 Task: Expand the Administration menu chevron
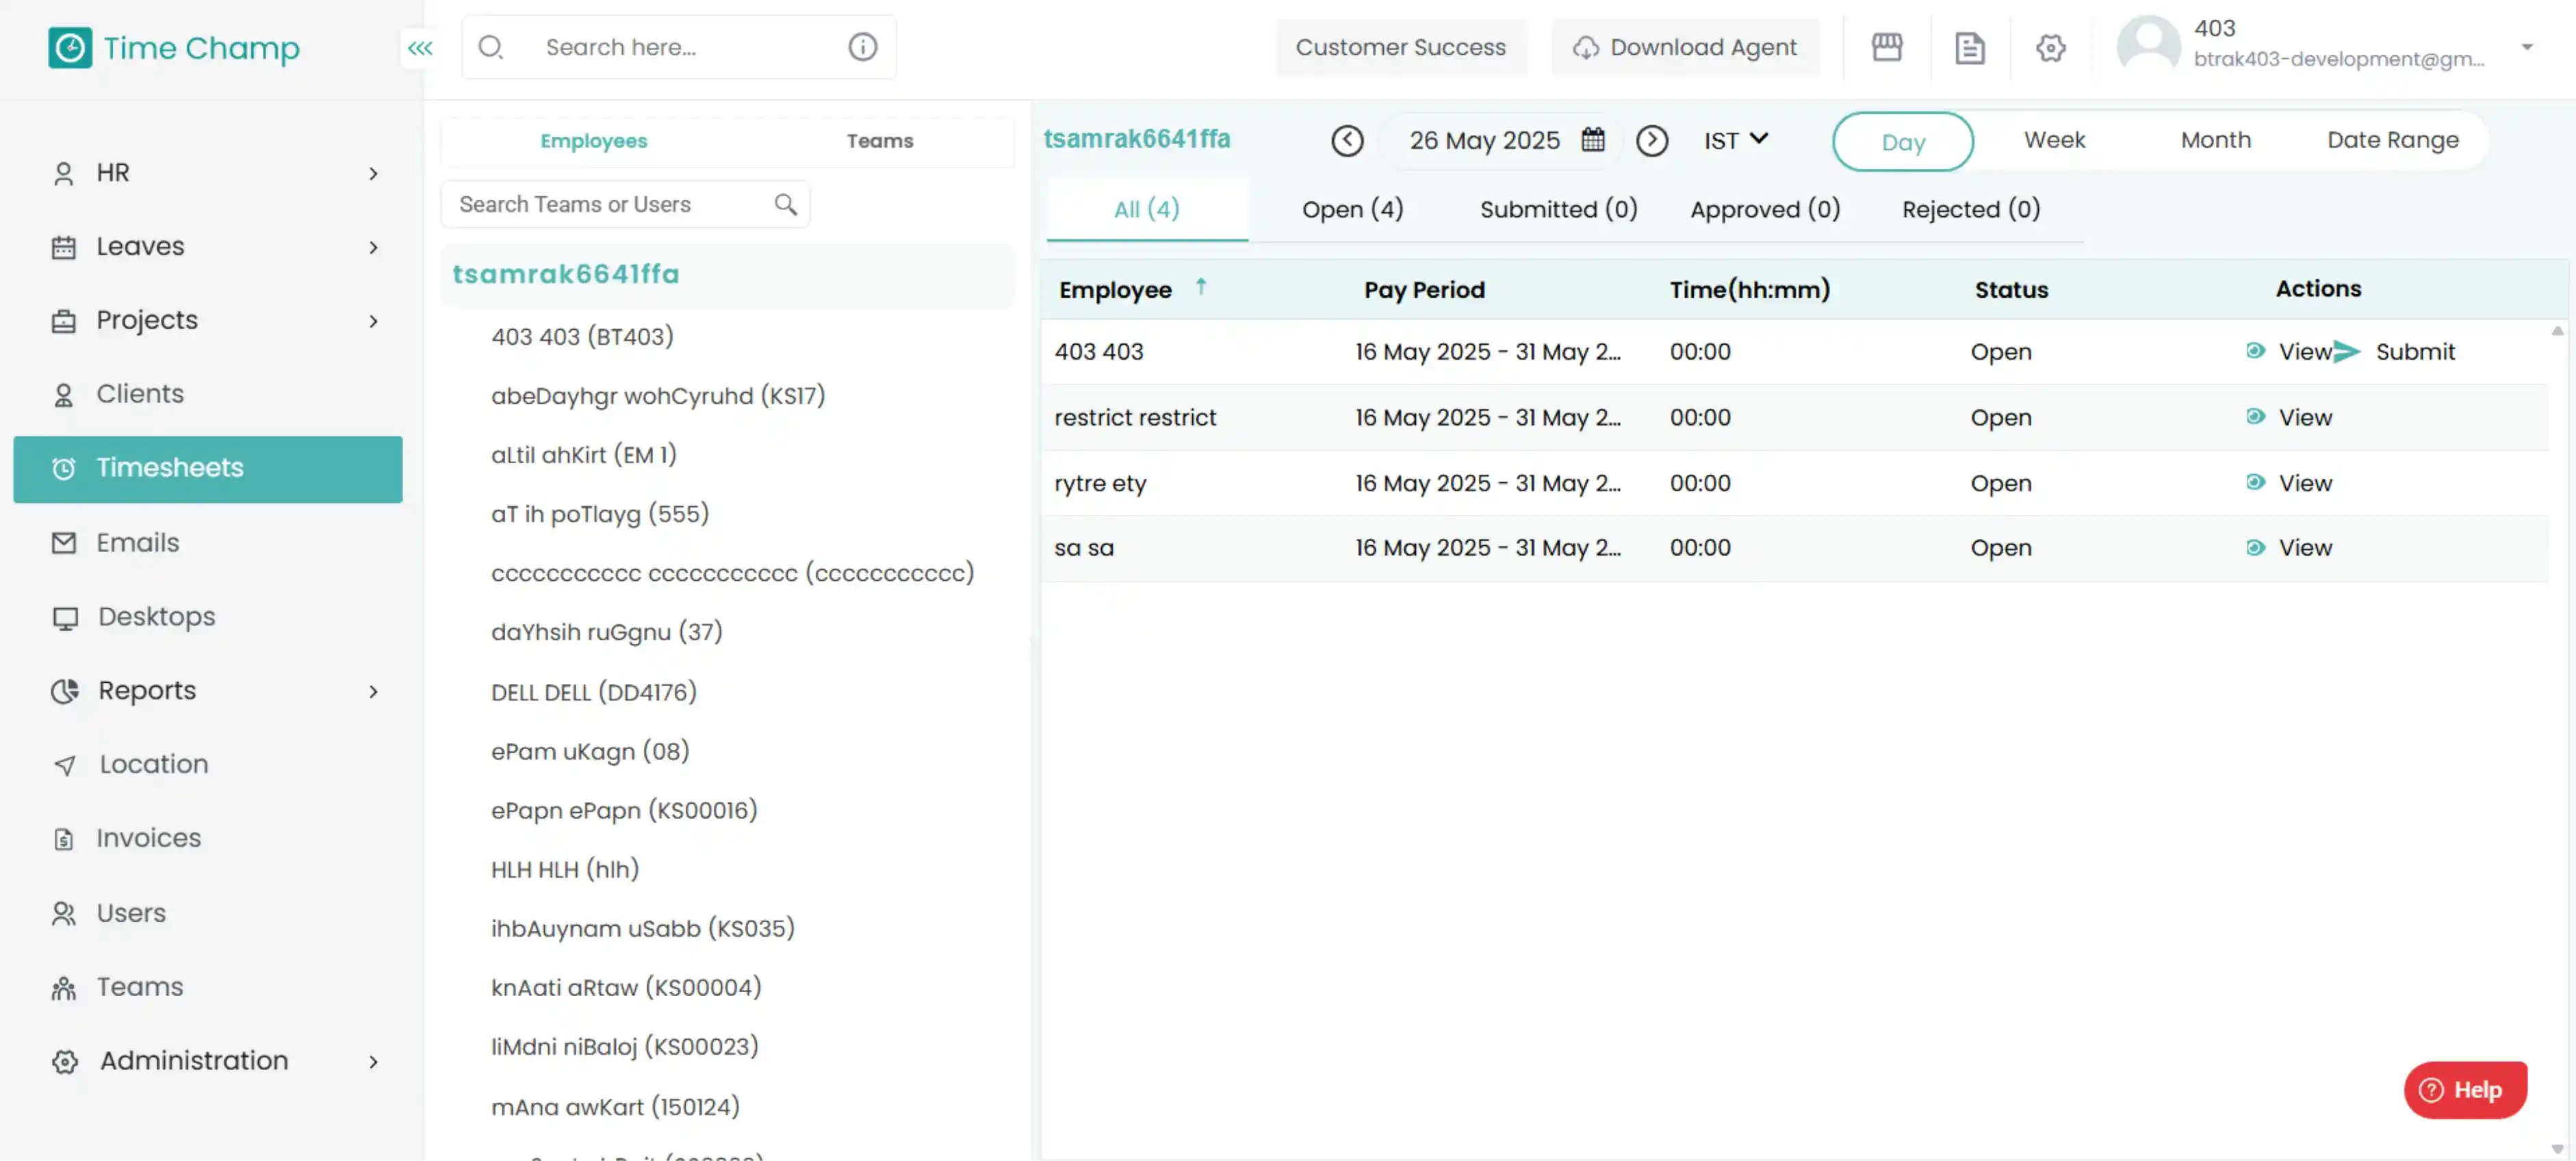click(373, 1062)
